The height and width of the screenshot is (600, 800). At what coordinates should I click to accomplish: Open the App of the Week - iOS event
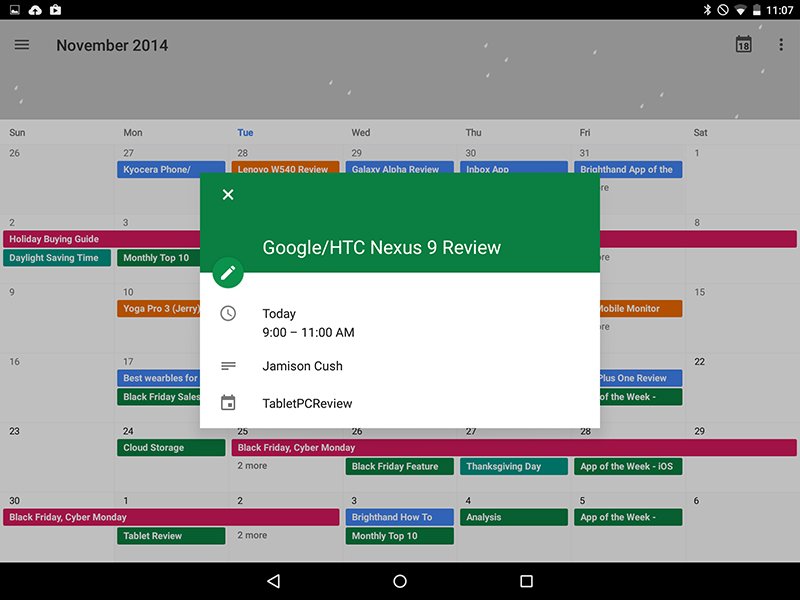628,466
